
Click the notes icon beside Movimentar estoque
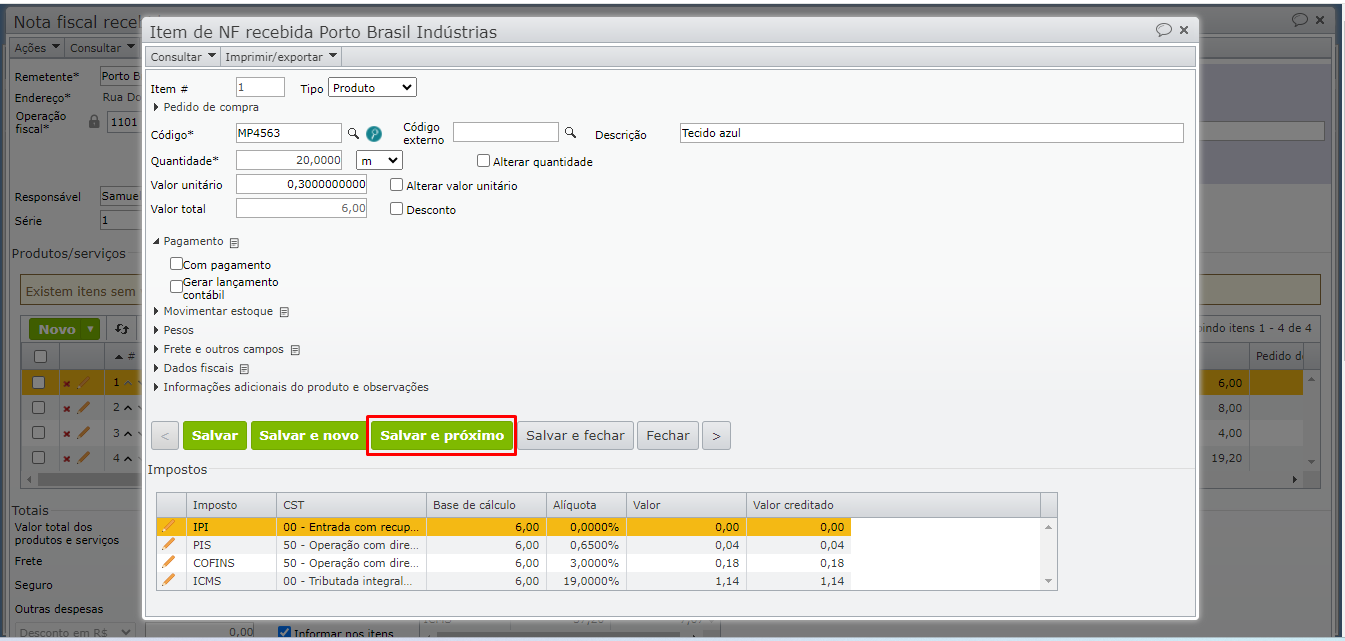coord(284,312)
